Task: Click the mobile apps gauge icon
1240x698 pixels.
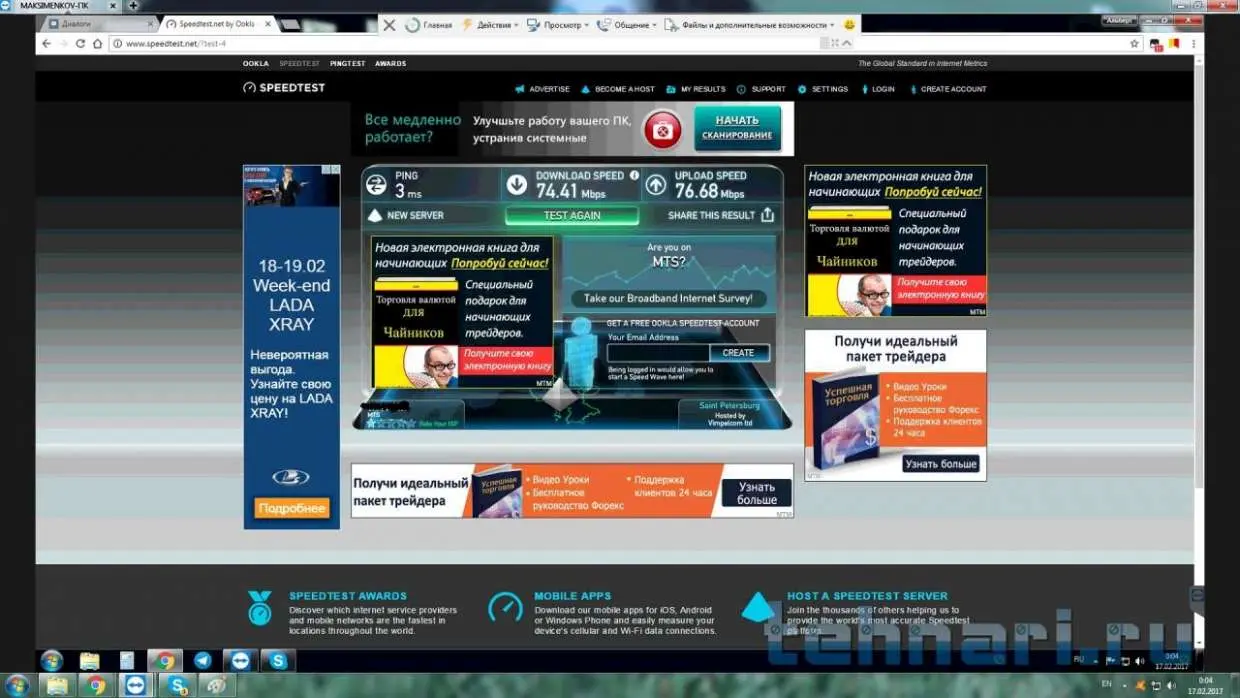Action: 505,607
